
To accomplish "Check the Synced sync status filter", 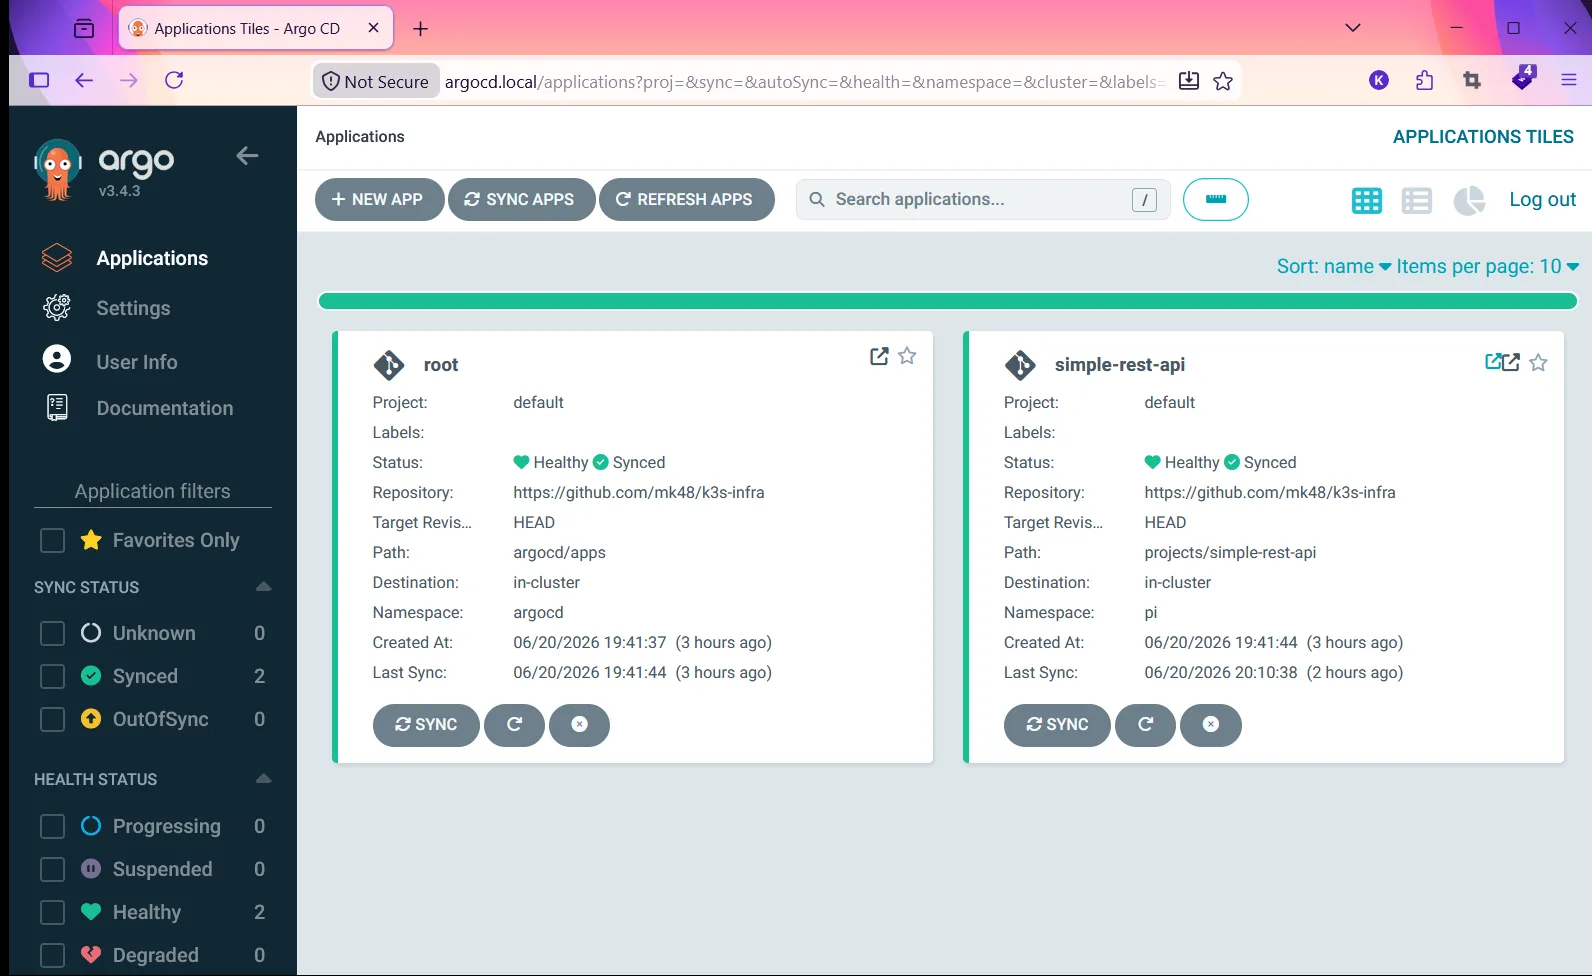I will [52, 676].
